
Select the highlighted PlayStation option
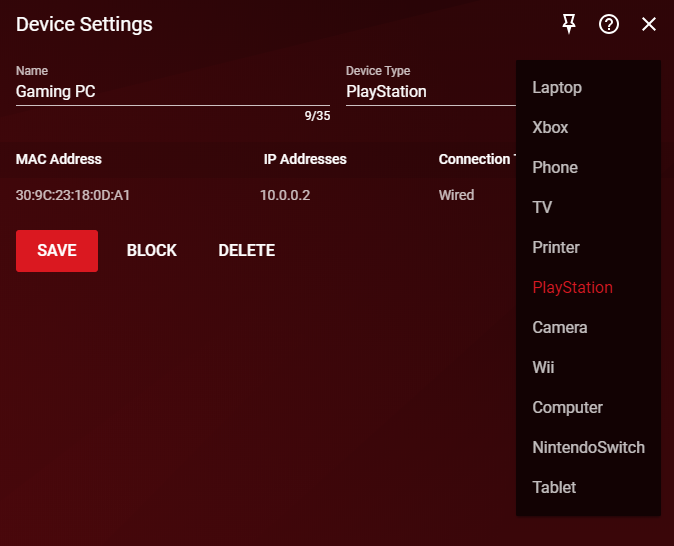point(572,288)
